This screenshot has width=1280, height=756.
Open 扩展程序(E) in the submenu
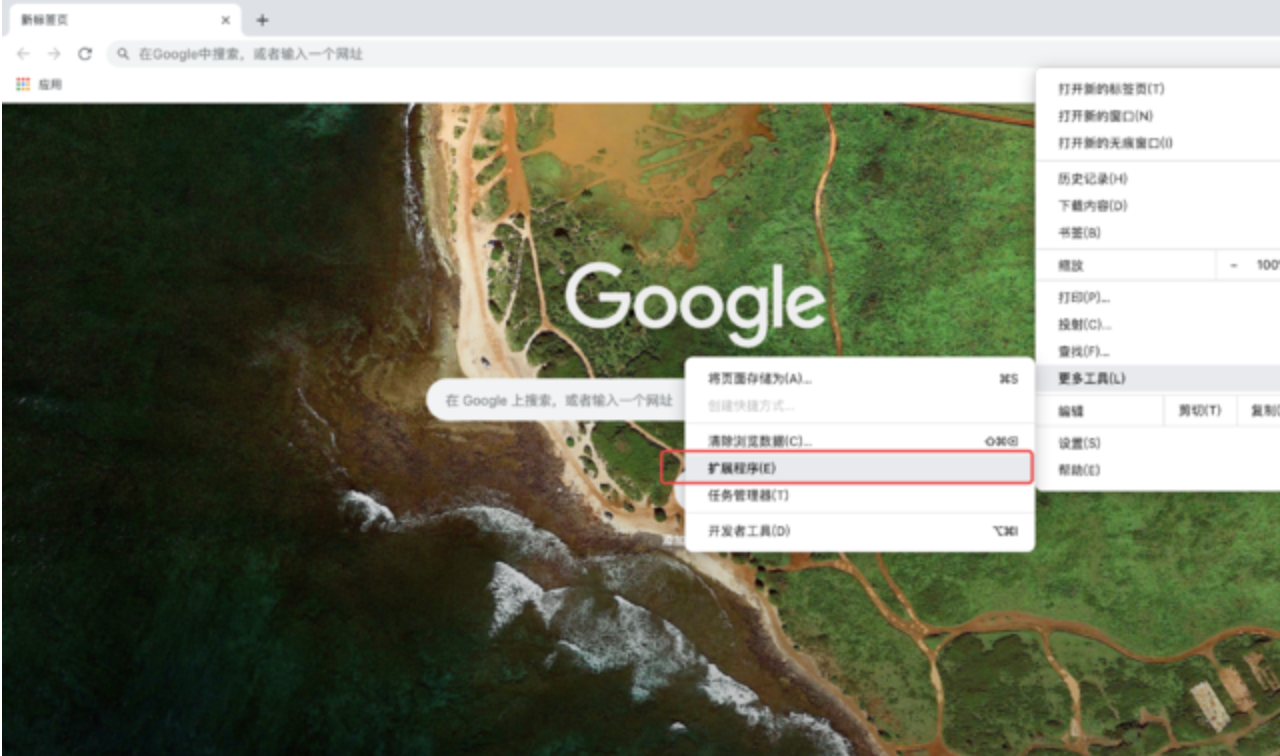pyautogui.click(x=860, y=468)
